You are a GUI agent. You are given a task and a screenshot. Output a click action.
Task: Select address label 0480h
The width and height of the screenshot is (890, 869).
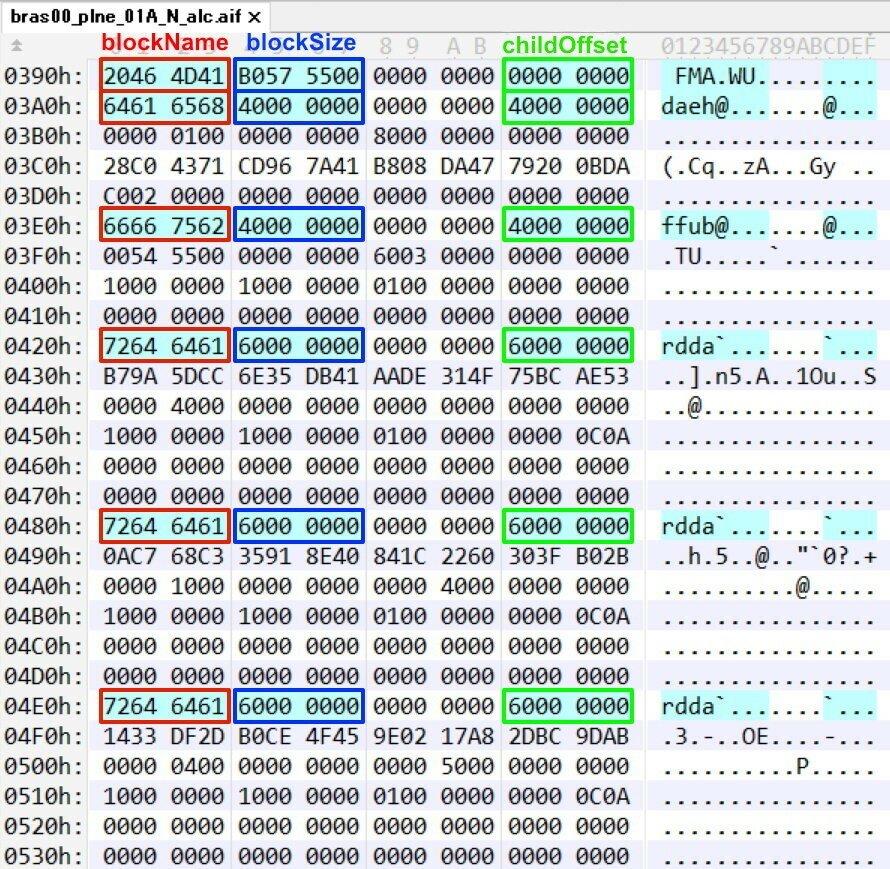pyautogui.click(x=43, y=526)
